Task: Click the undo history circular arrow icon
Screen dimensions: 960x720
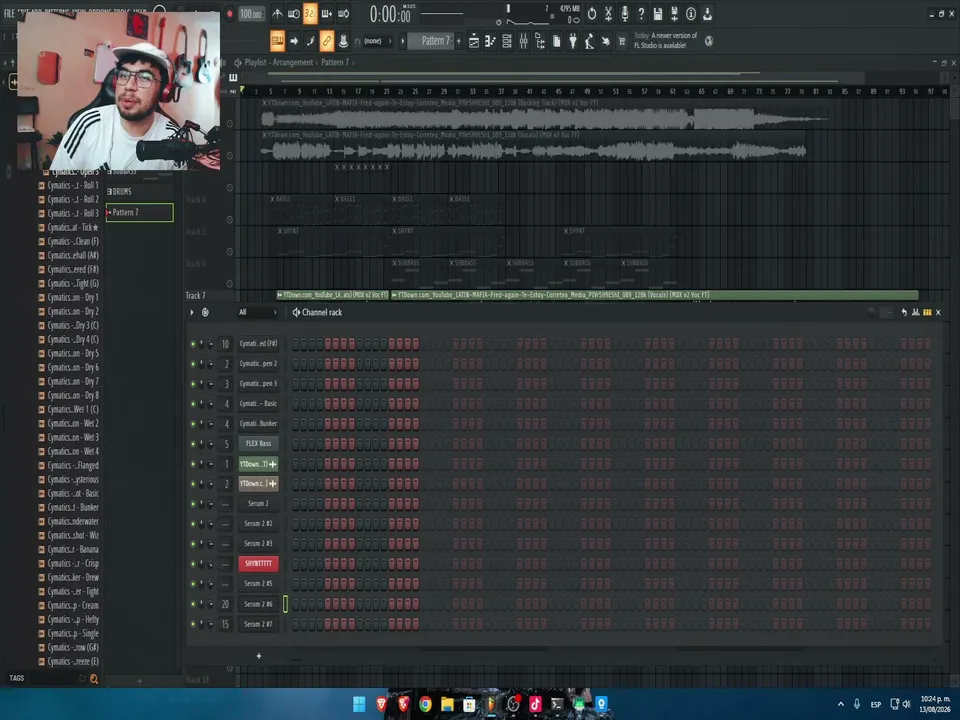Action: pos(592,13)
